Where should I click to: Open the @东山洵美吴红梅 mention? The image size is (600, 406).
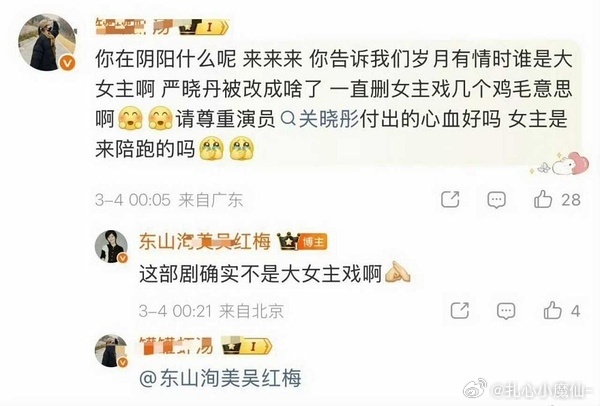click(220, 378)
